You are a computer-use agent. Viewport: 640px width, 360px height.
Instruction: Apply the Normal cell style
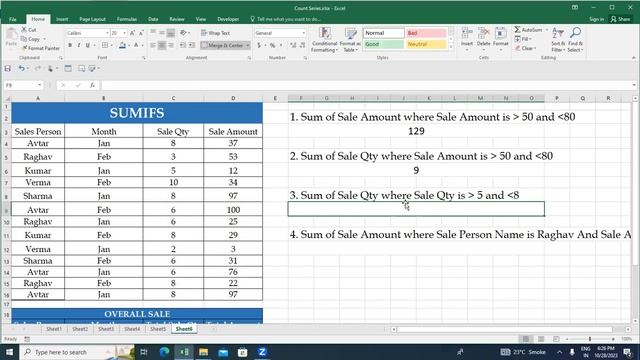384,33
